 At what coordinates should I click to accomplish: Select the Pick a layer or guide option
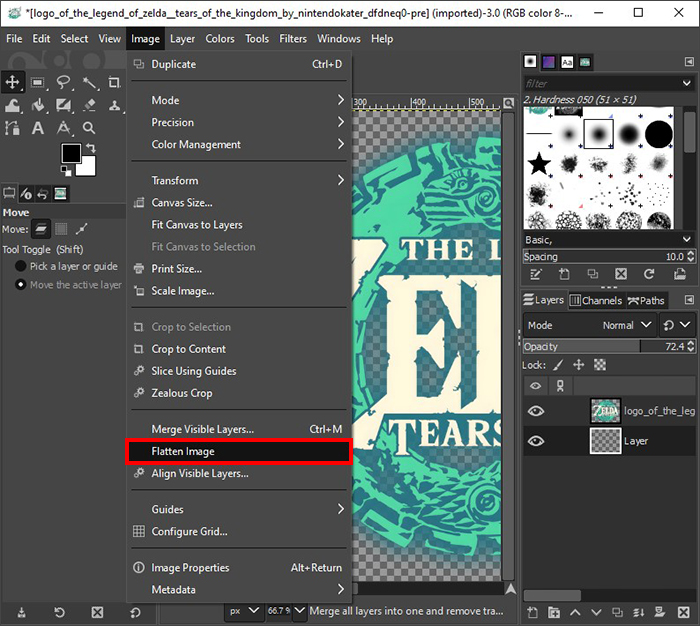[21, 266]
